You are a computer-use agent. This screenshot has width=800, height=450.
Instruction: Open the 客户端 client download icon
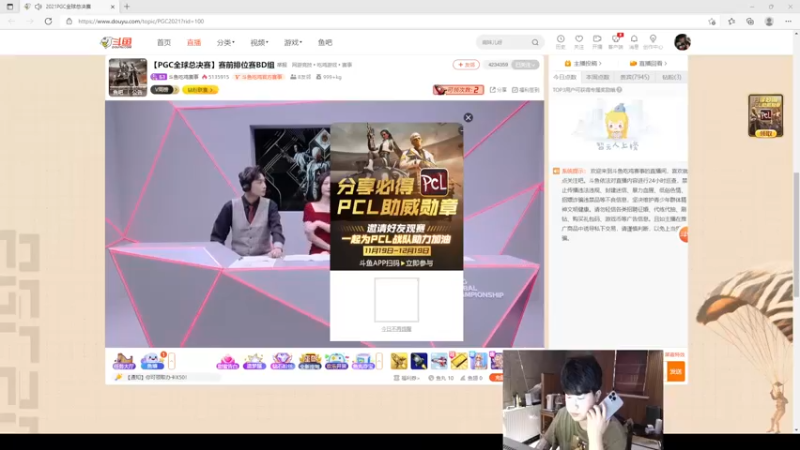616,42
